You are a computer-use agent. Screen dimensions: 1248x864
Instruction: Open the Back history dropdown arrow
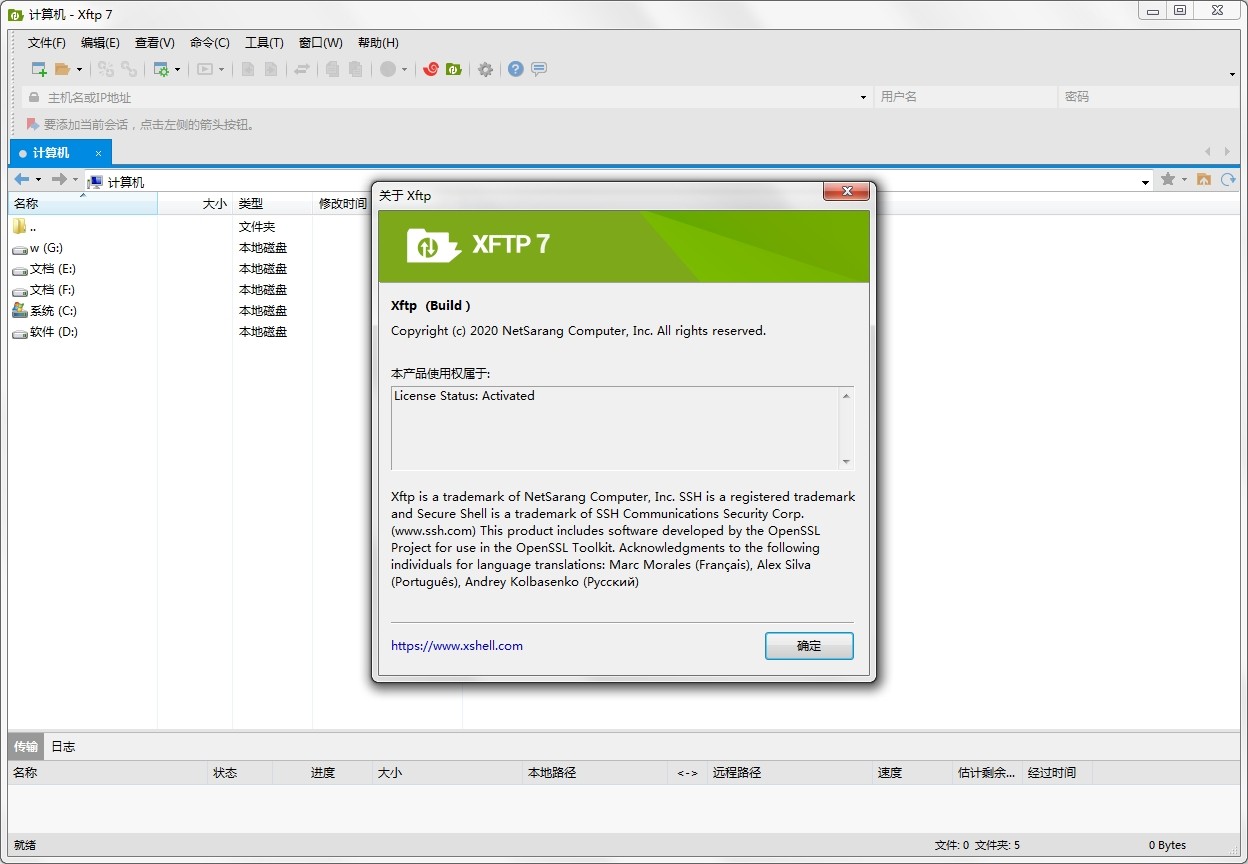point(38,180)
